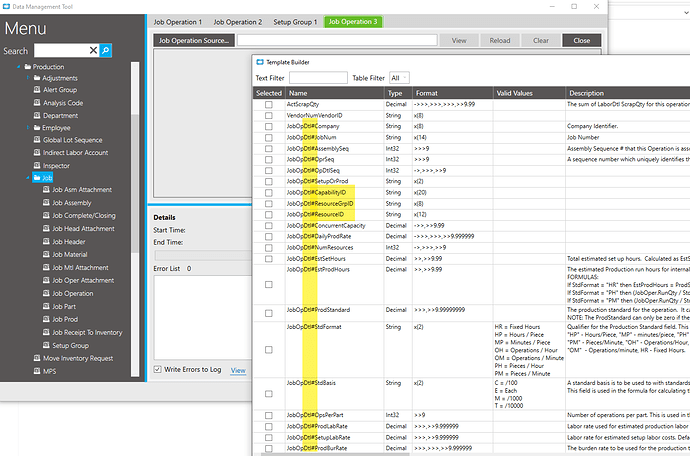
Task: Check the JobOpDtl#ResourceID row checkbox
Action: pyautogui.click(x=268, y=215)
